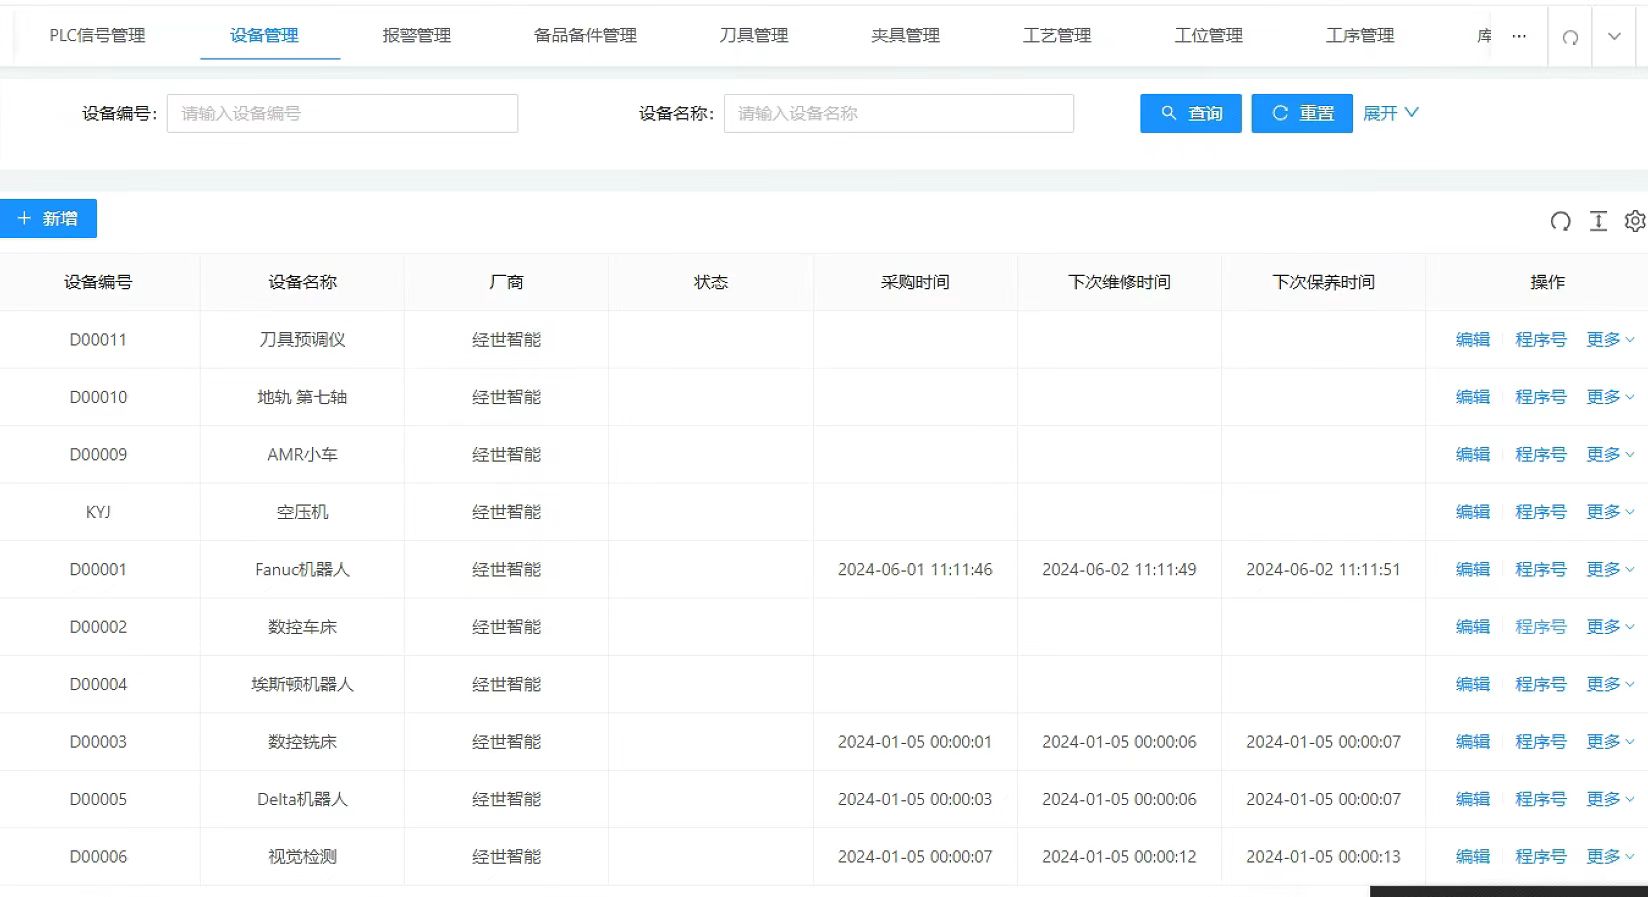Open 更多 dropdown for 视觉检测 row
Viewport: 1648px width, 897px height.
click(x=1610, y=857)
